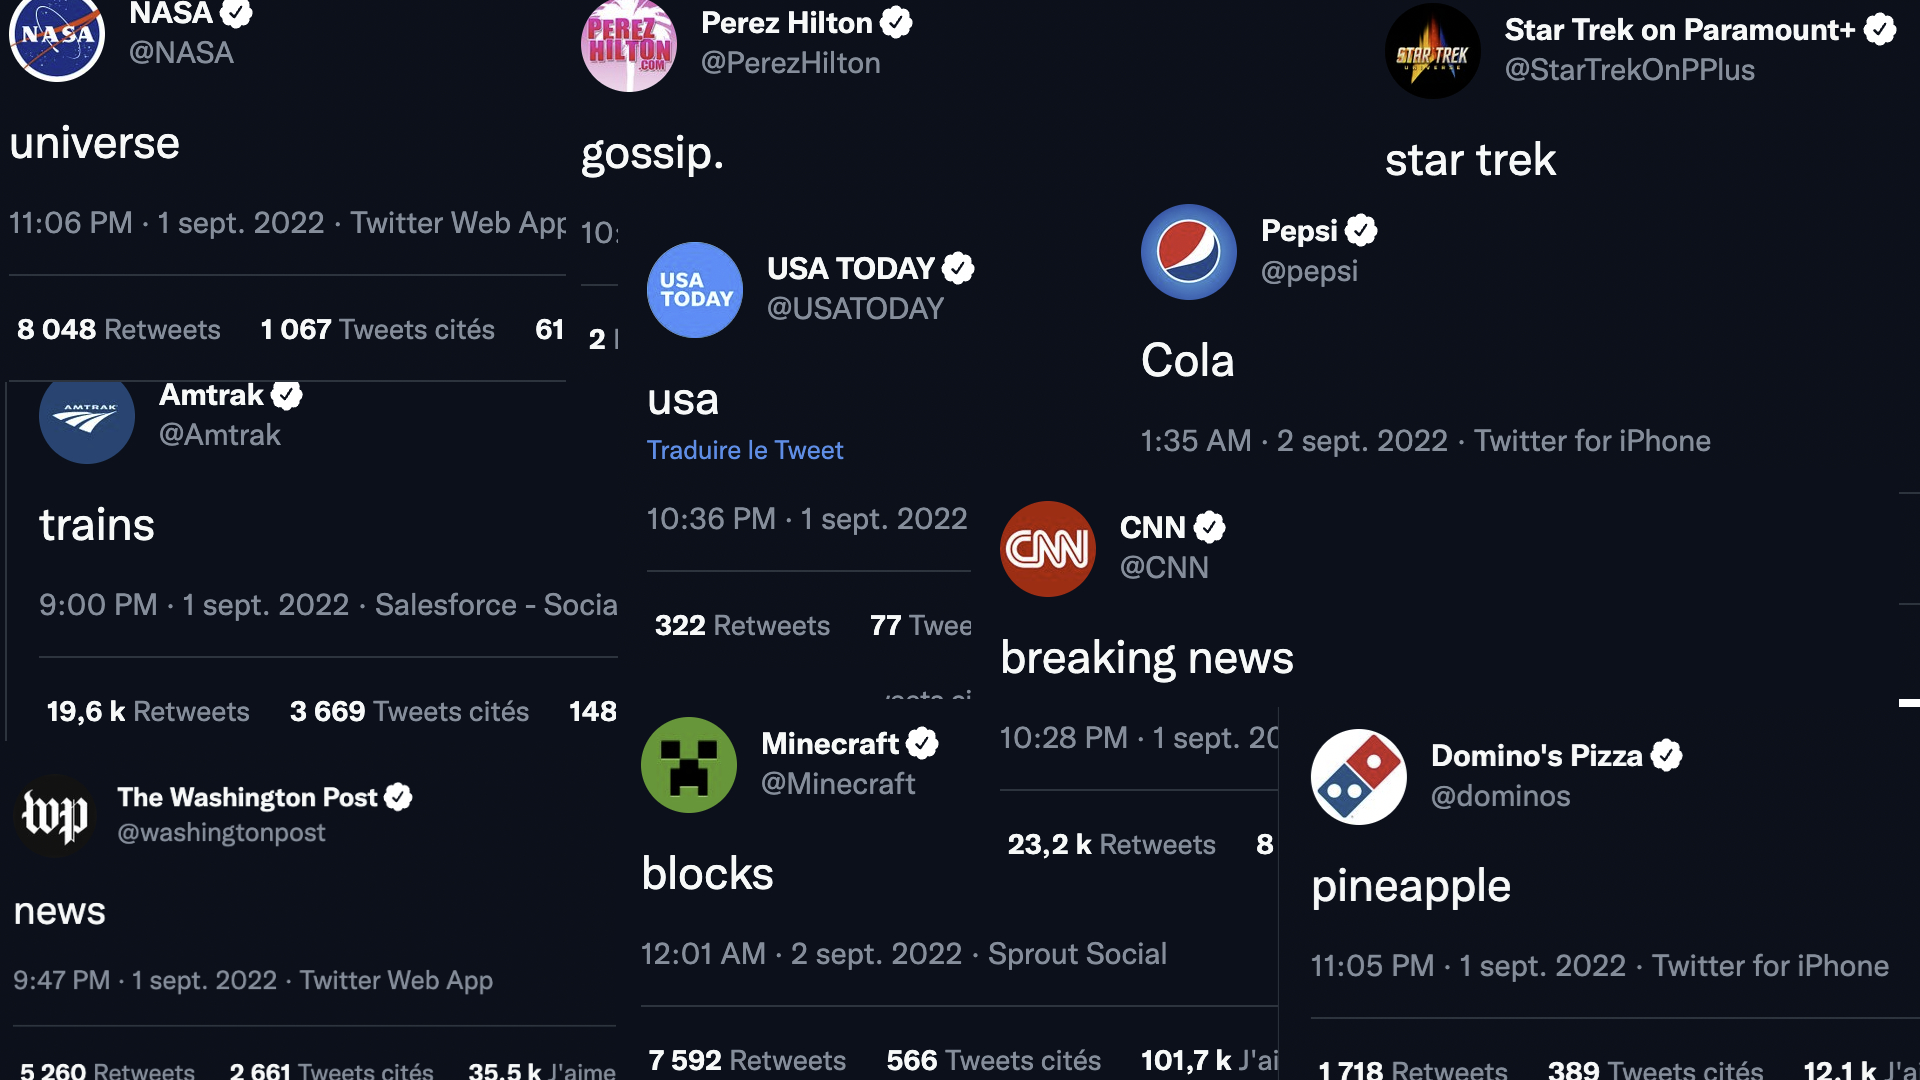Click the Twitter for iPhone source on Pepsi tweet
This screenshot has width=1920, height=1080.
(1592, 441)
